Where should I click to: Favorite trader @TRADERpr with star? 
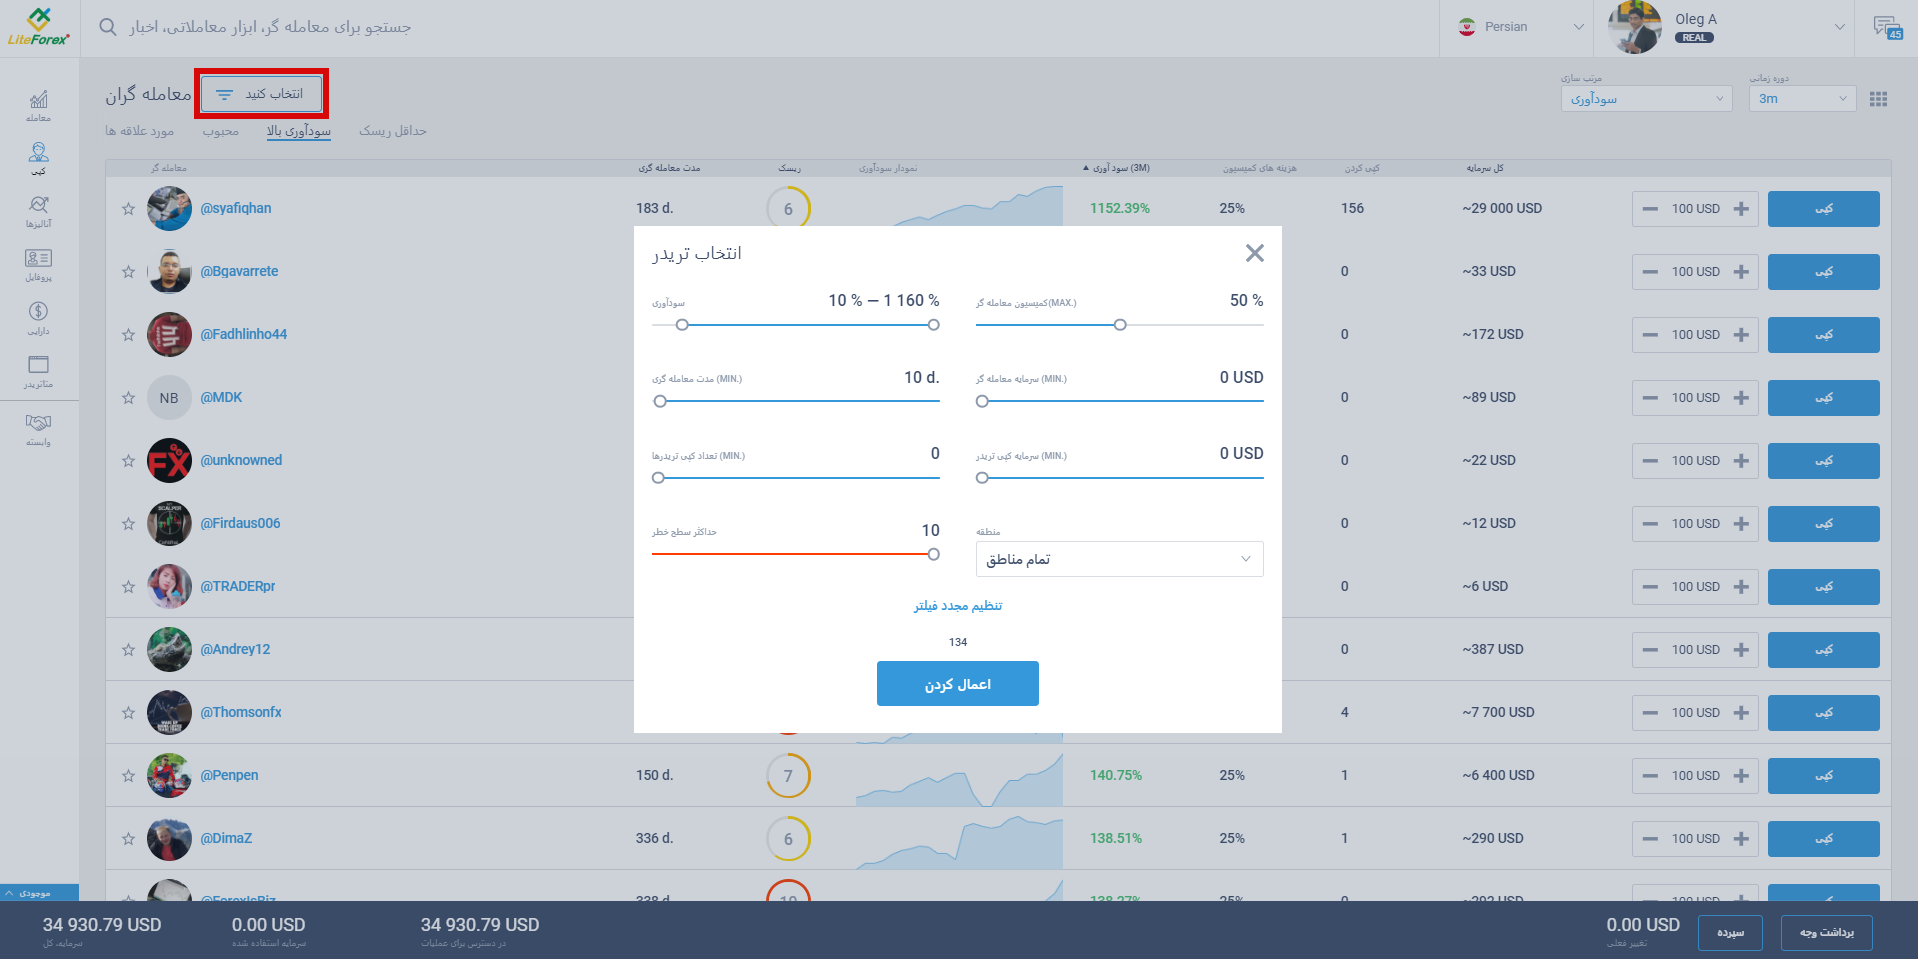(128, 587)
